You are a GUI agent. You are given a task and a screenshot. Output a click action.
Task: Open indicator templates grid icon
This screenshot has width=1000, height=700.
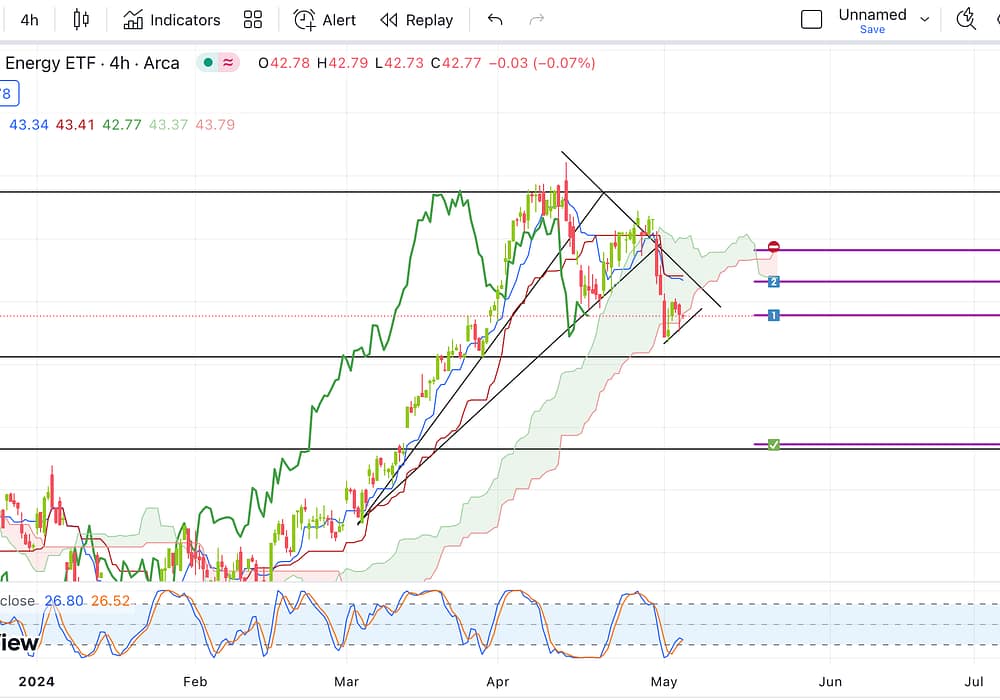pos(253,20)
